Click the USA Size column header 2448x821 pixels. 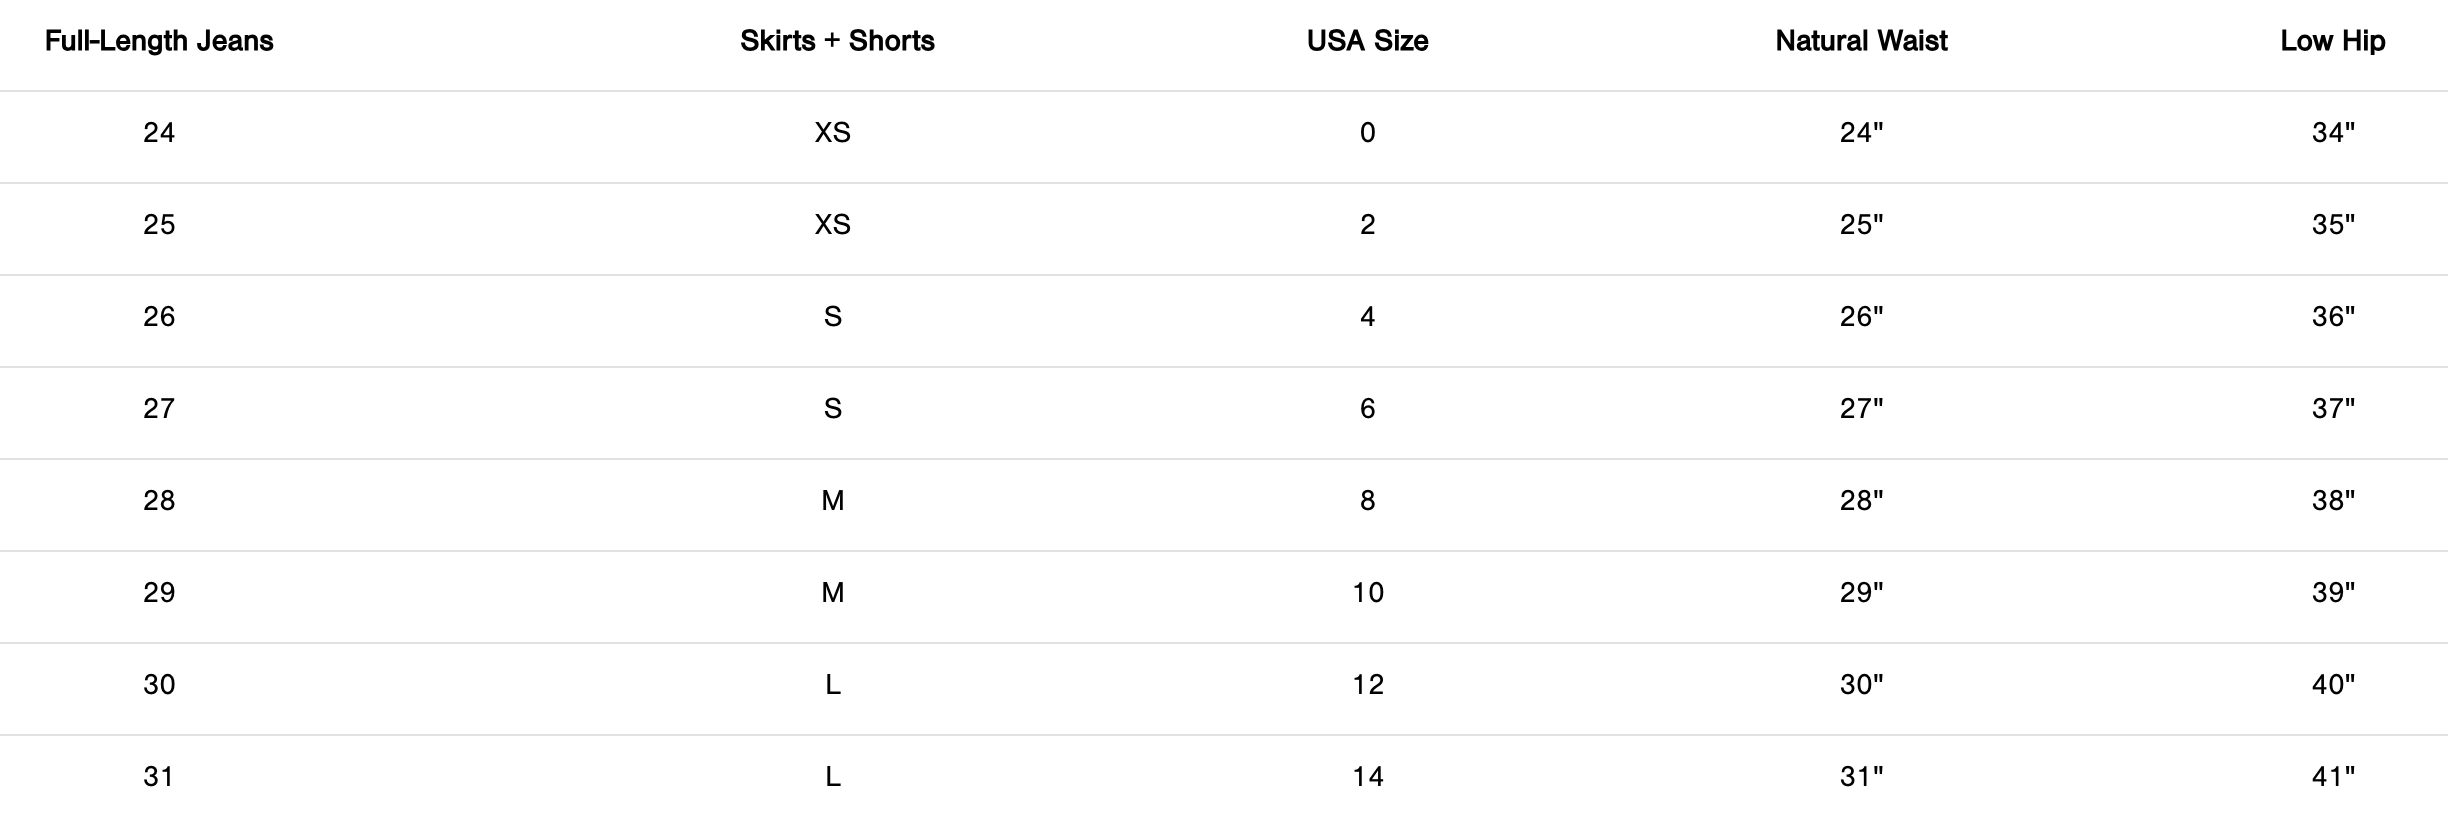(x=1367, y=41)
